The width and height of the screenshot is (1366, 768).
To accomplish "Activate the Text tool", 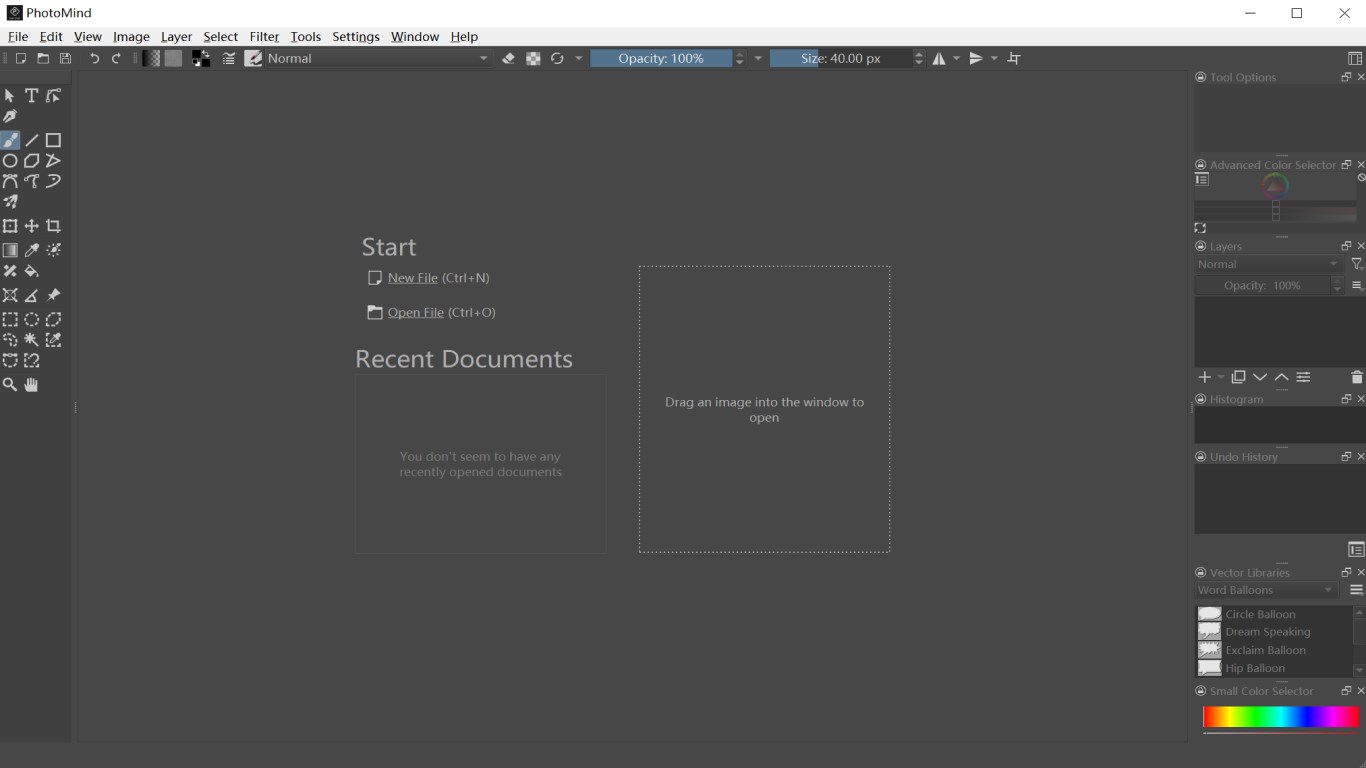I will click(x=30, y=95).
